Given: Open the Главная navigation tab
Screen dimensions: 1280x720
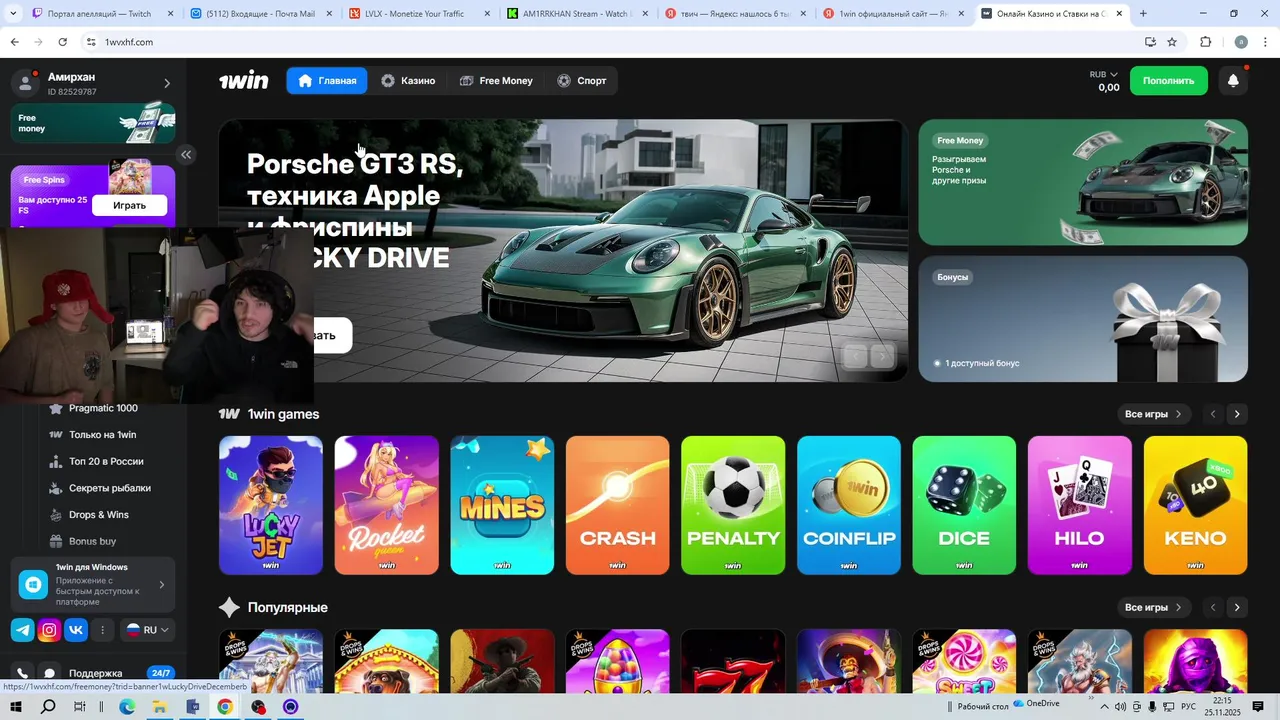Looking at the screenshot, I should (x=327, y=81).
